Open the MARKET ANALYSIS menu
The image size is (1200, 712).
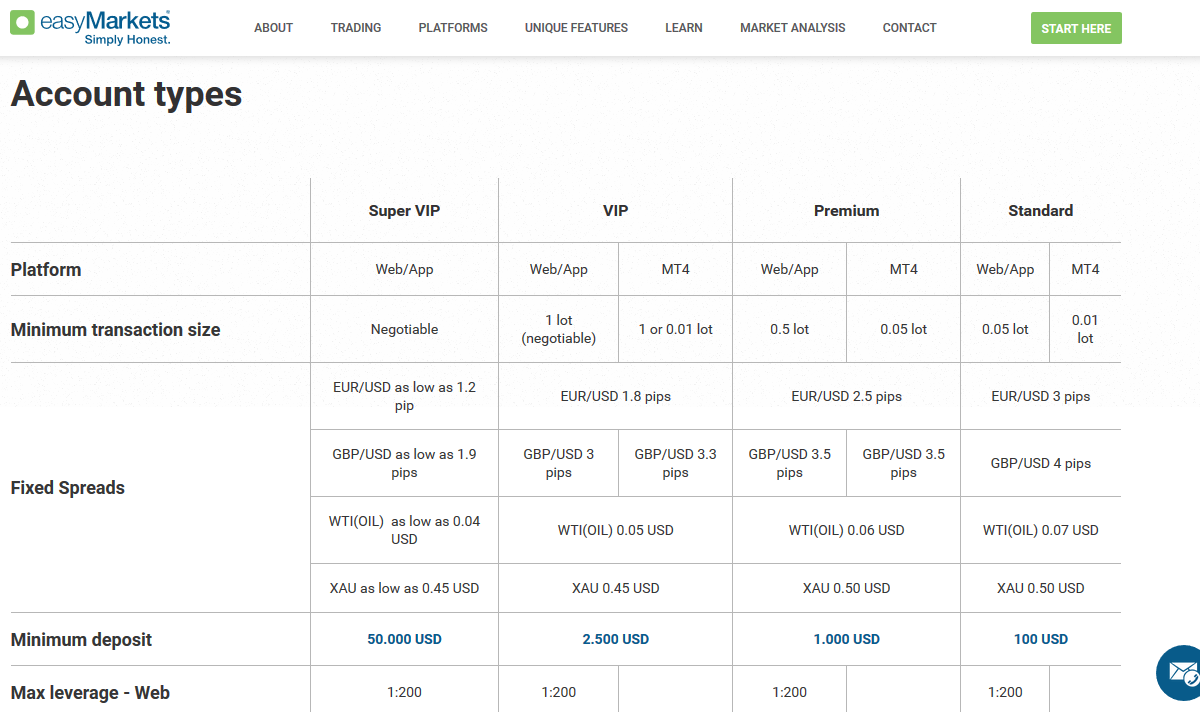tap(793, 28)
